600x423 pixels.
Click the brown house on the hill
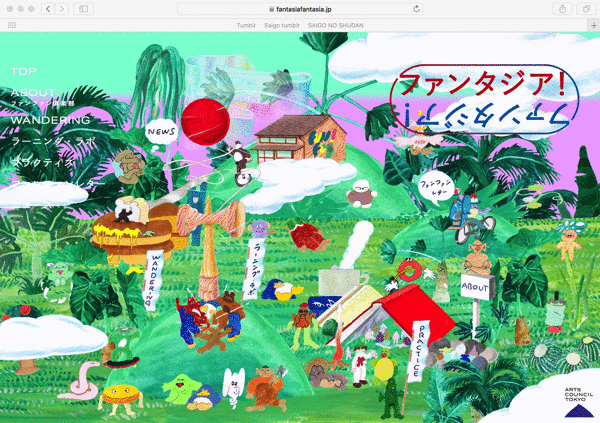300,139
